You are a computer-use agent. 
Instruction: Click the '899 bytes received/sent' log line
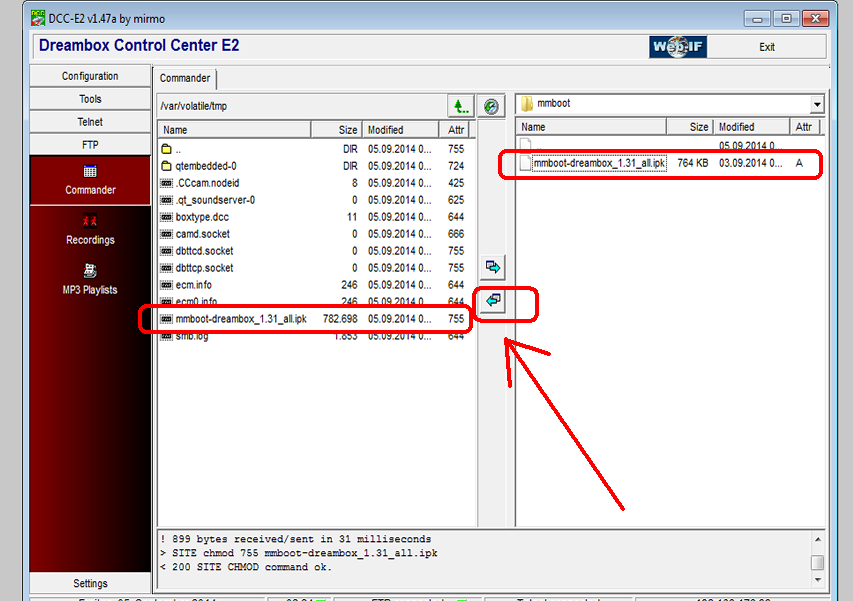[x=296, y=539]
